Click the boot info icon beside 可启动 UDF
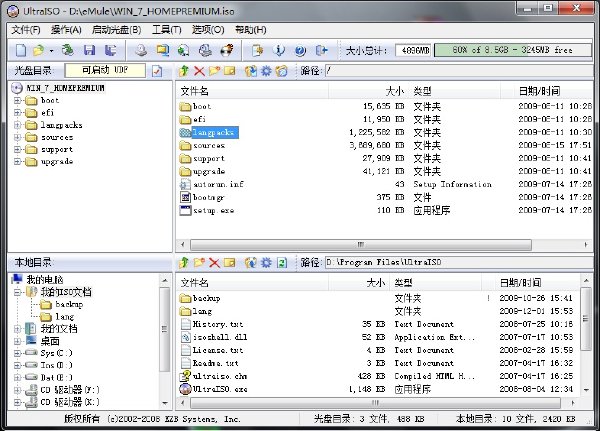Image resolution: width=600 pixels, height=431 pixels. coord(157,71)
